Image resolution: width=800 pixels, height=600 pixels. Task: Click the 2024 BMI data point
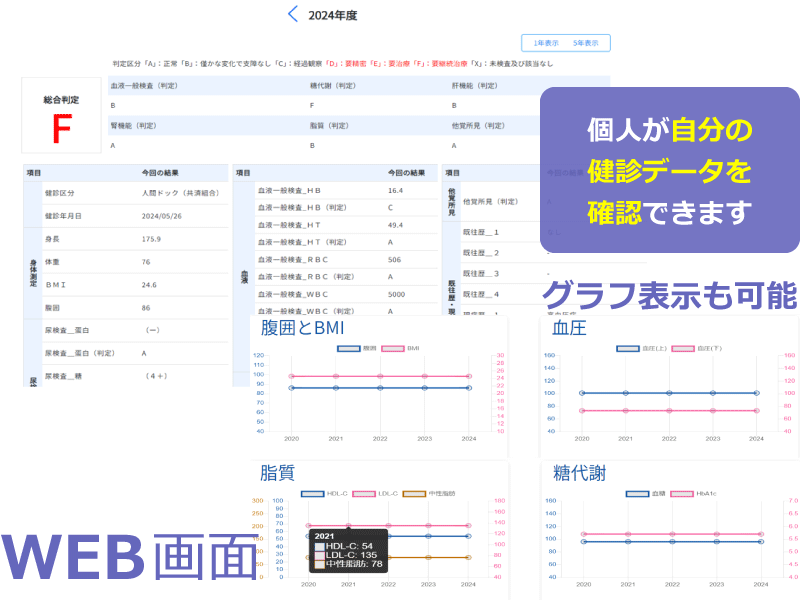pyautogui.click(x=468, y=376)
